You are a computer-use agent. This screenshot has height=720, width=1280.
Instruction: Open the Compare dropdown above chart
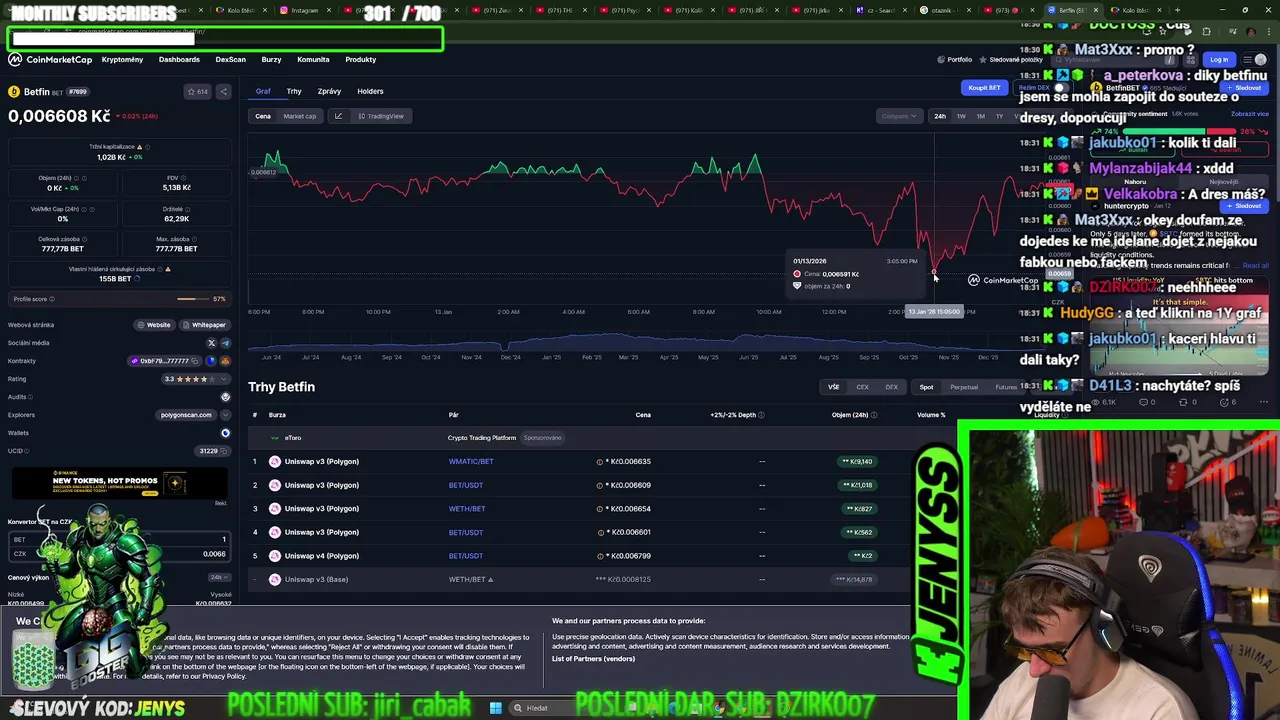point(898,116)
